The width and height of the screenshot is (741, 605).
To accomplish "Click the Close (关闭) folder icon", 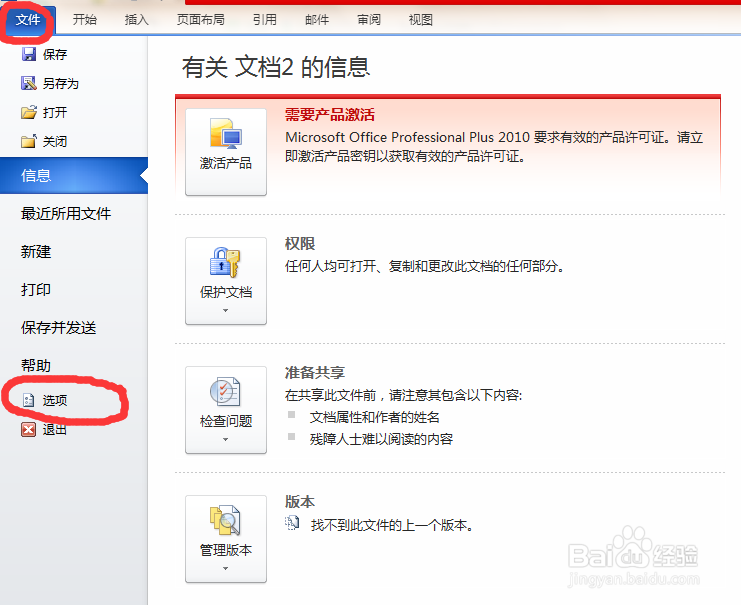I will point(28,141).
